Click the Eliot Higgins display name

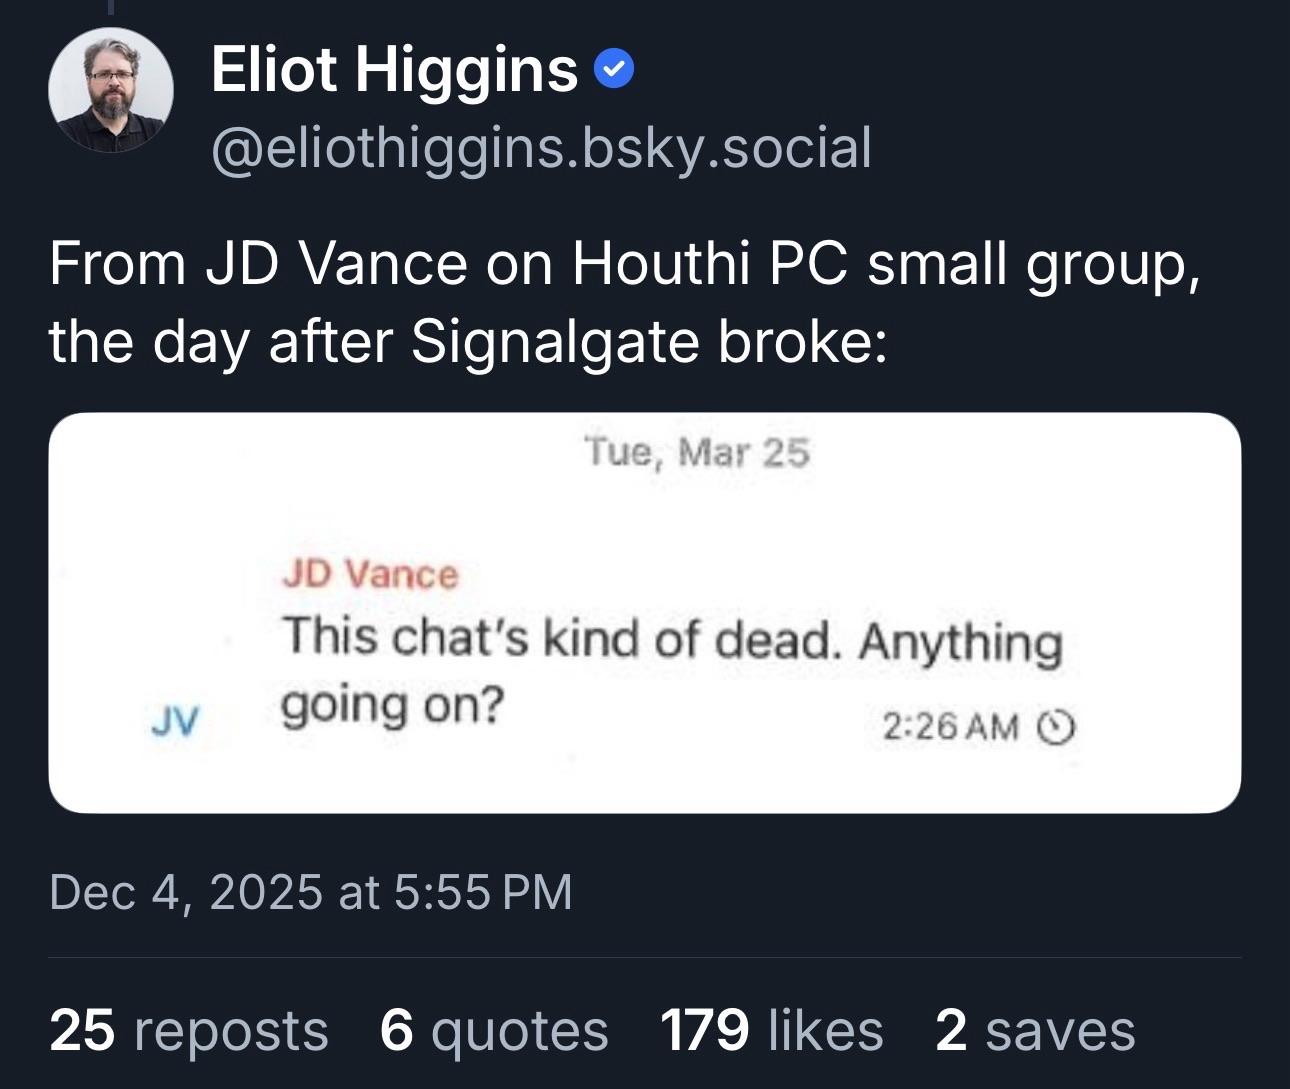[394, 70]
